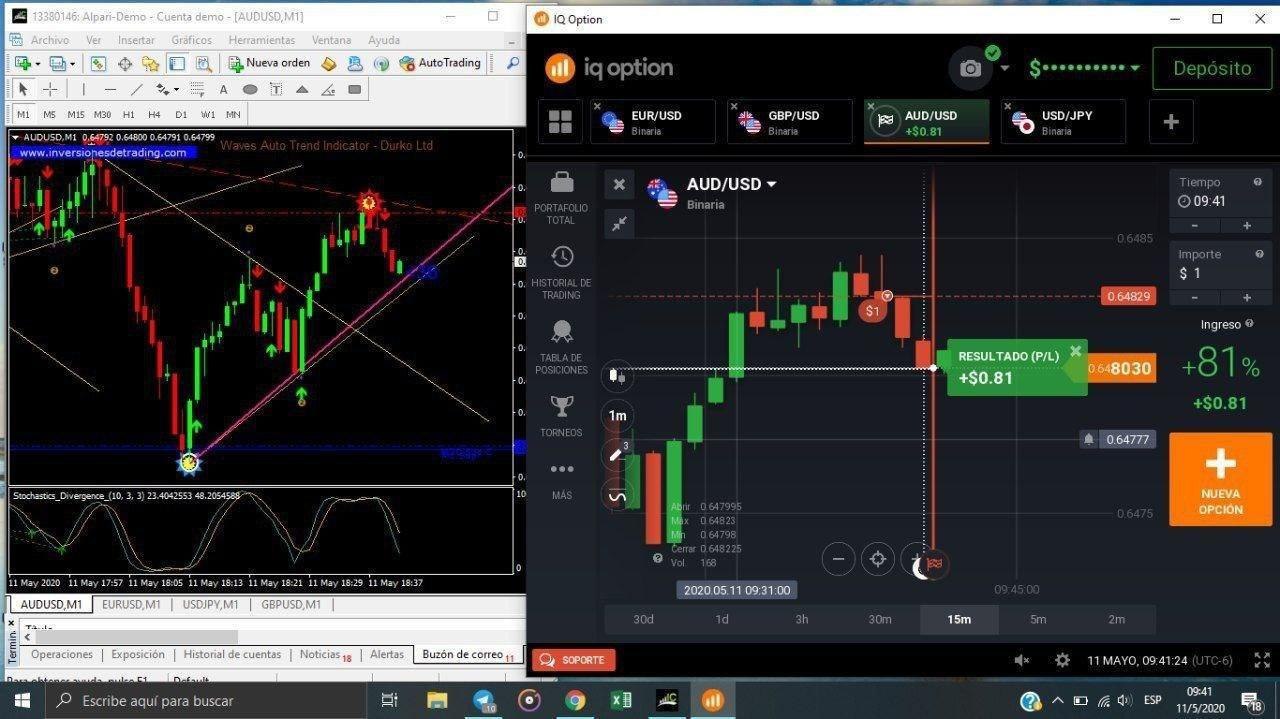
Task: Open Herramientas menu in MetaTrader
Action: (261, 40)
